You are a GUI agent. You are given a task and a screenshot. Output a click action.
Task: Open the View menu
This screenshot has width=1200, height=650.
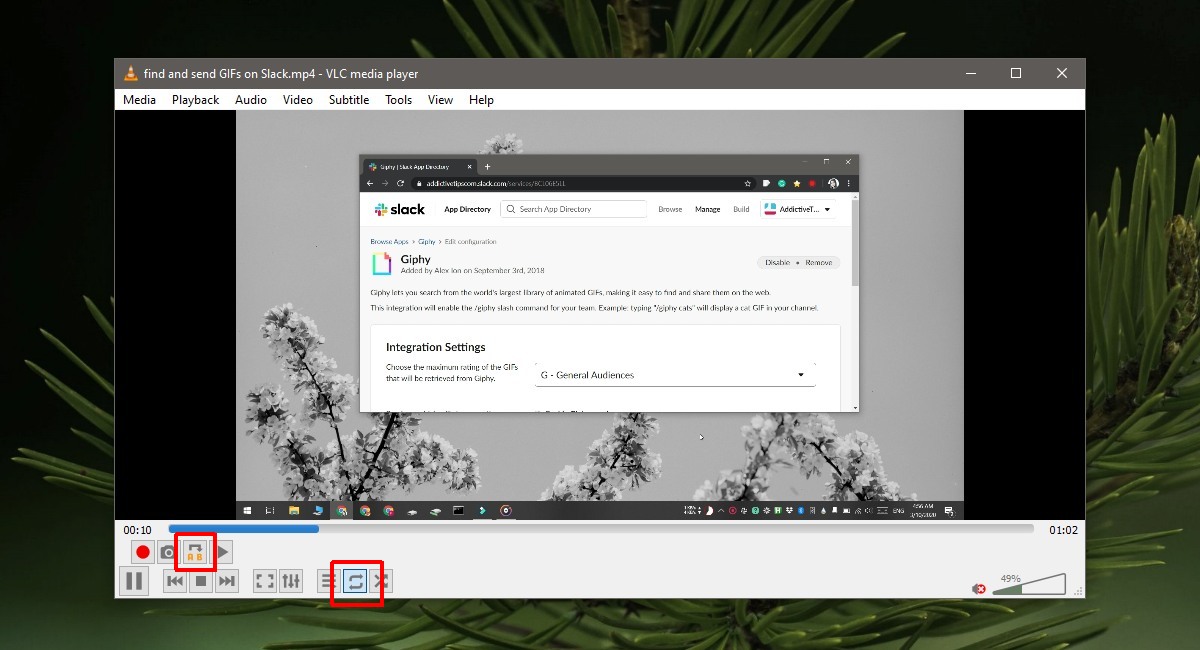pyautogui.click(x=440, y=100)
